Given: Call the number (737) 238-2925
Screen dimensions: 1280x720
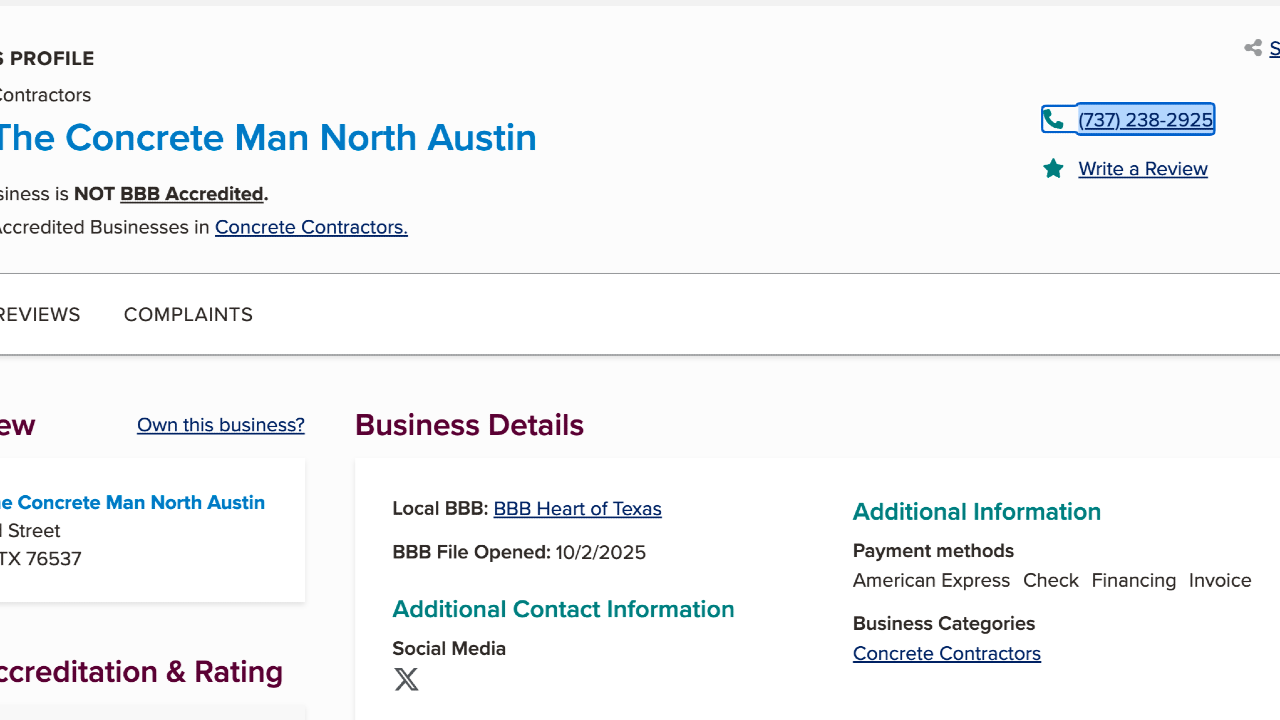Looking at the screenshot, I should [1145, 119].
